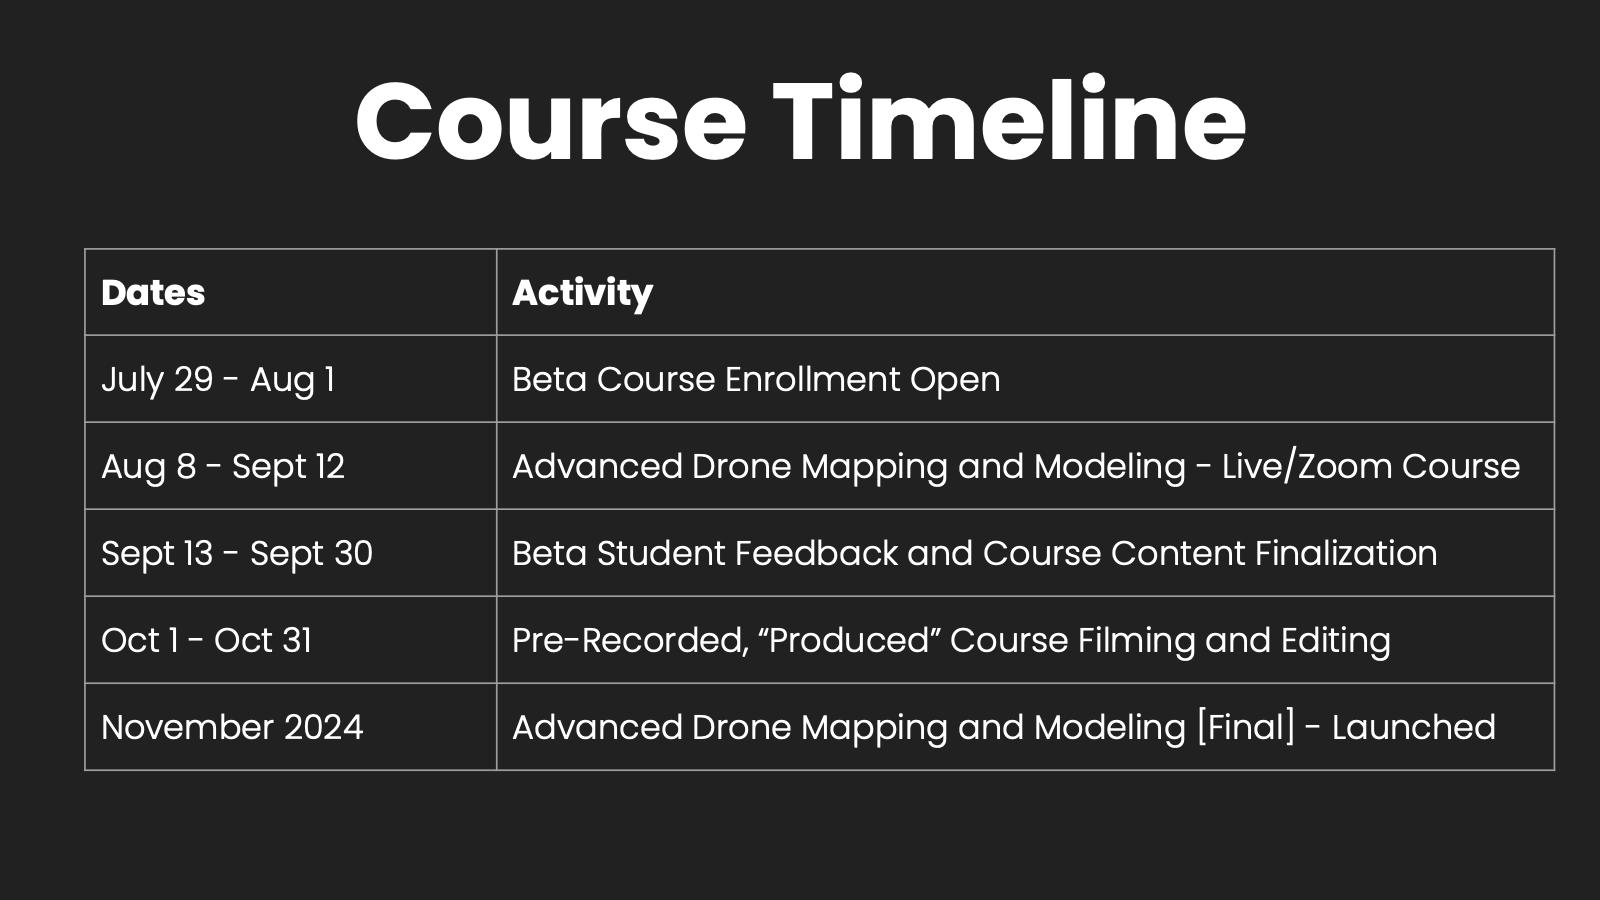Click Beta Course Enrollment Open cell

(1025, 379)
